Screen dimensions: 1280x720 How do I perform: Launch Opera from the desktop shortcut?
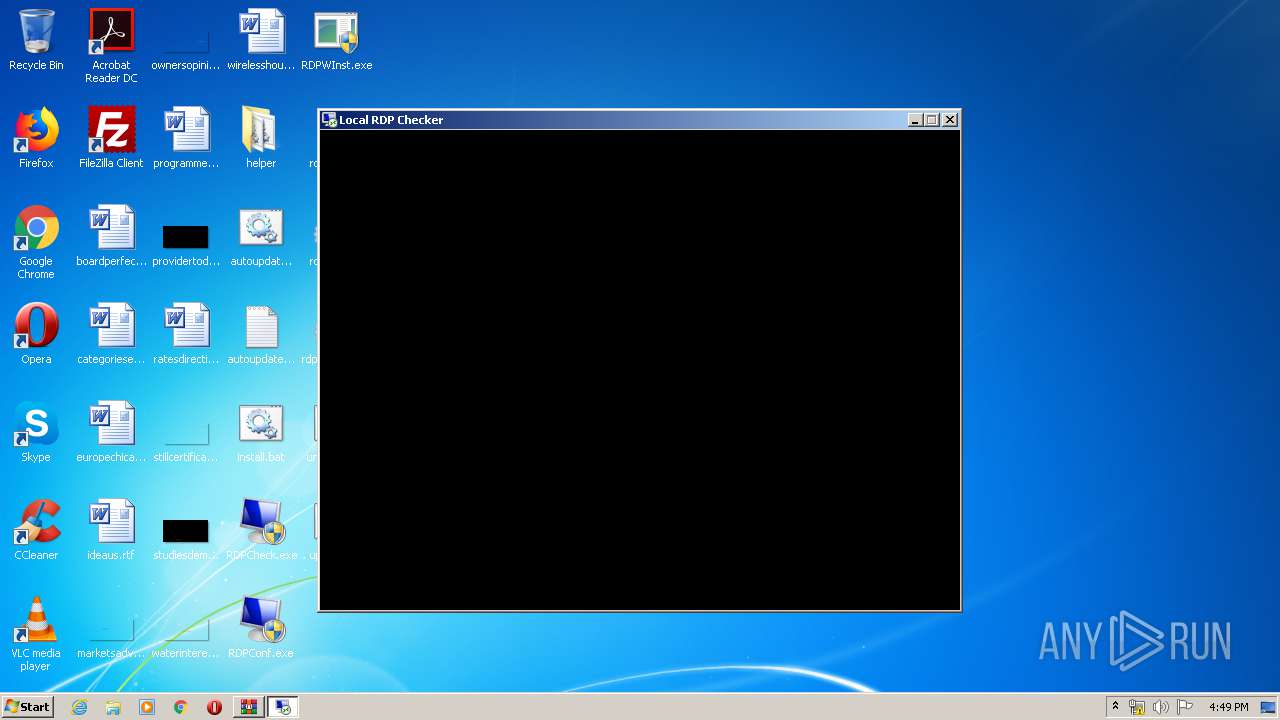click(36, 334)
